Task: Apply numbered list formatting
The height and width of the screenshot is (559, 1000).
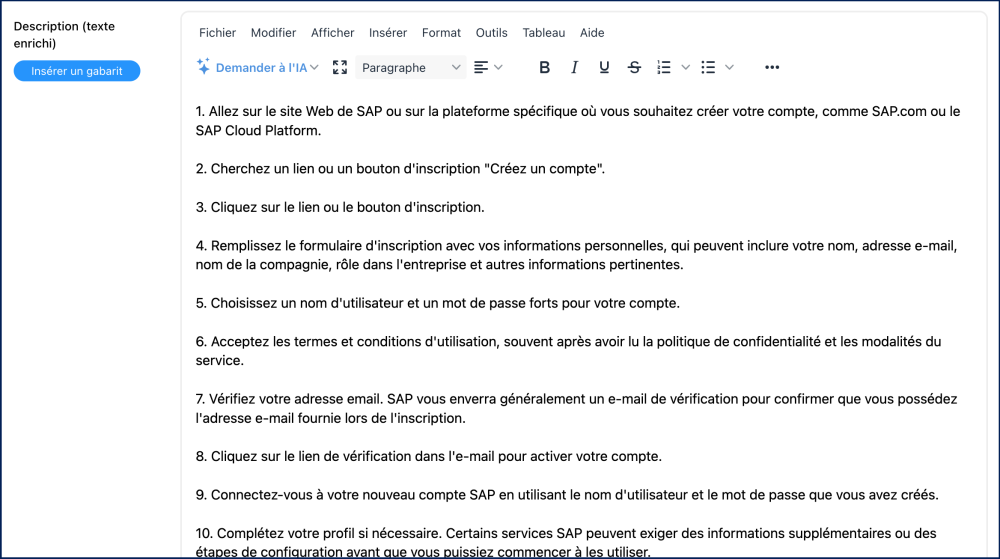Action: [664, 68]
